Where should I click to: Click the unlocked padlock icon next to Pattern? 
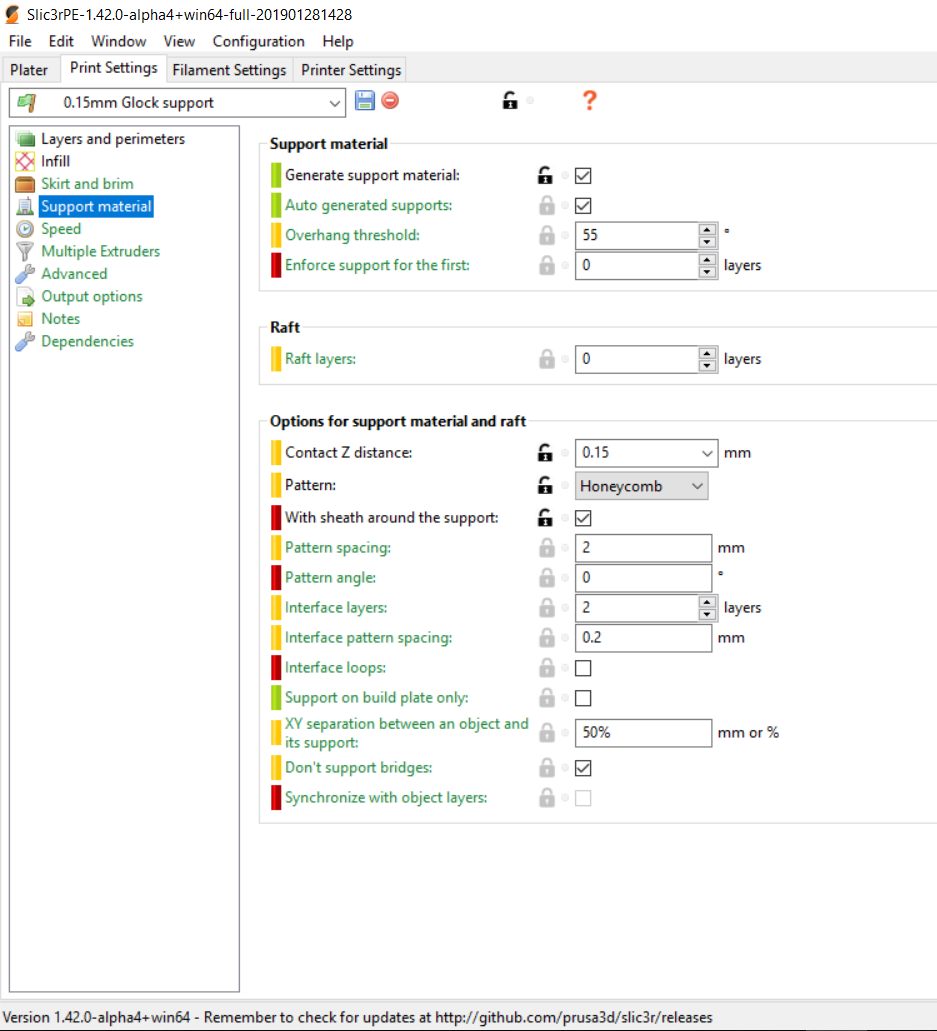[x=545, y=486]
